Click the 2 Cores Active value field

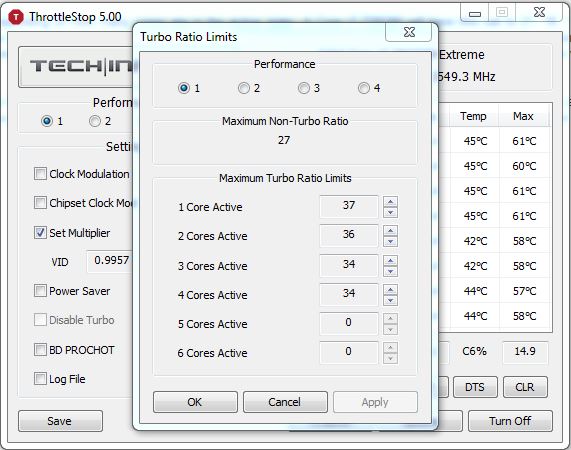pyautogui.click(x=348, y=236)
